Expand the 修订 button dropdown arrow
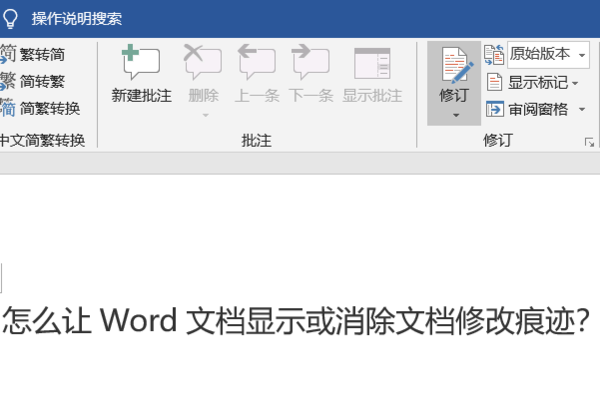 [x=456, y=115]
